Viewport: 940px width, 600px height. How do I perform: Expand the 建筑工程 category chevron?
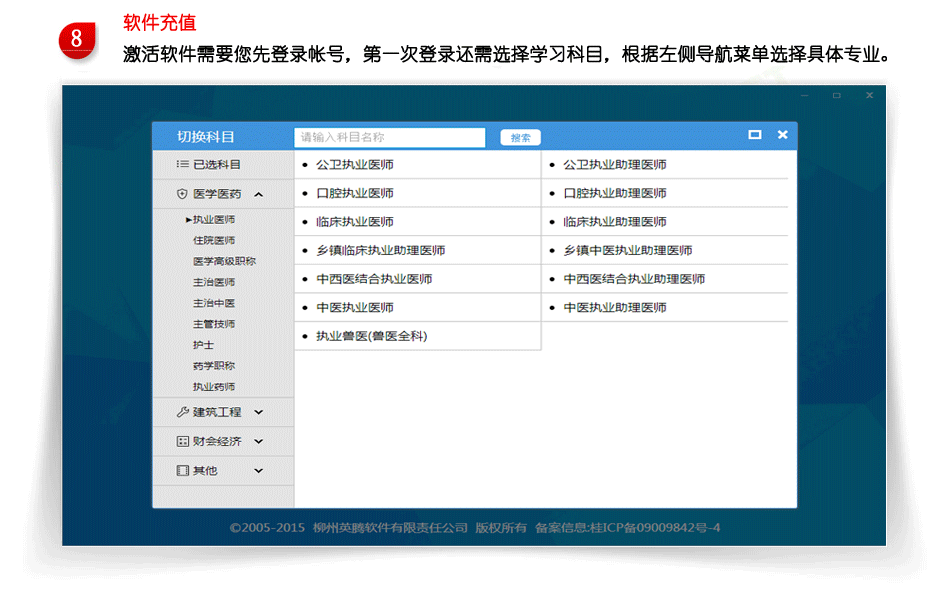(259, 412)
